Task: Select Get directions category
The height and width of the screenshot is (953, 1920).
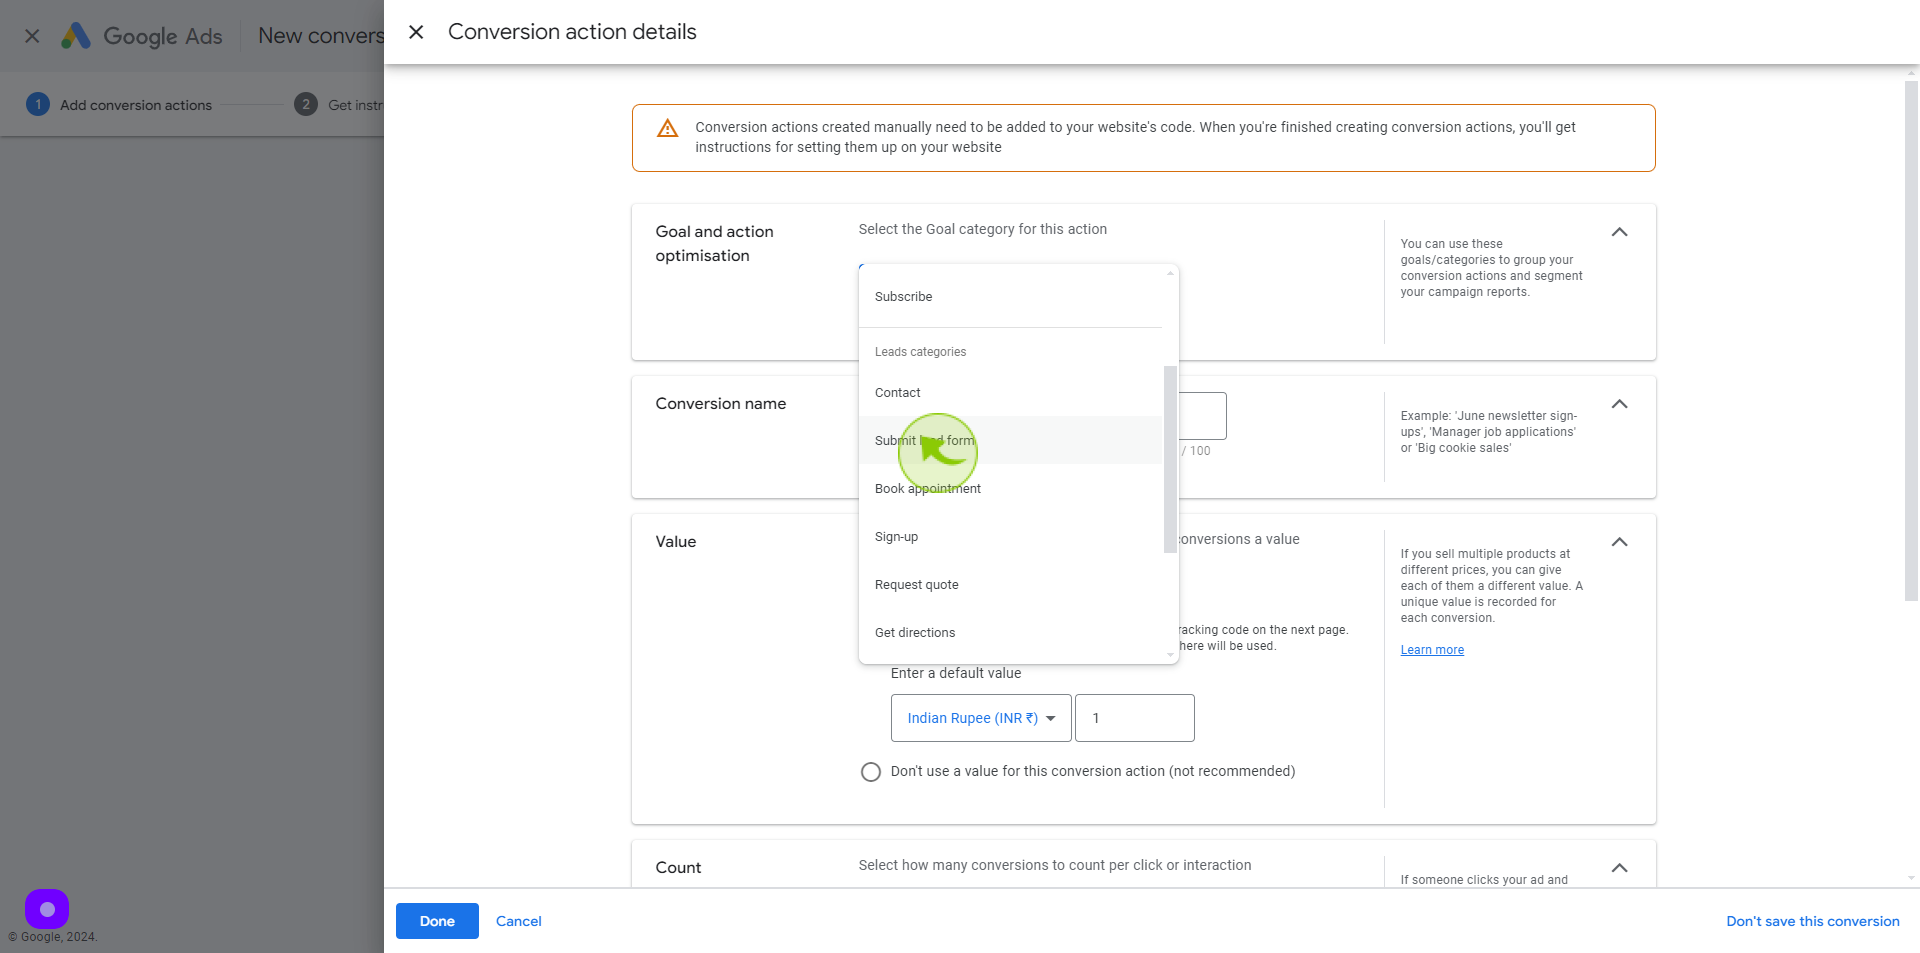Action: point(1010,633)
